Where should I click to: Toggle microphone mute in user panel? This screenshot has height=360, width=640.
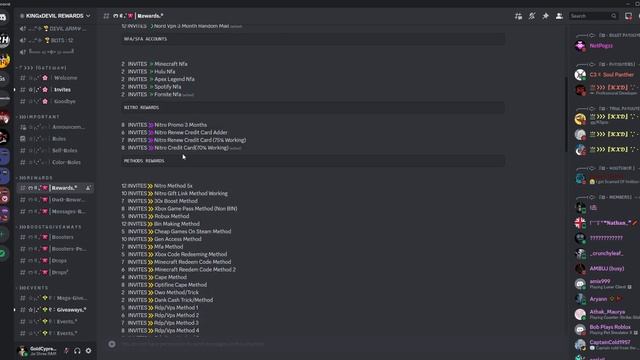coord(66,351)
